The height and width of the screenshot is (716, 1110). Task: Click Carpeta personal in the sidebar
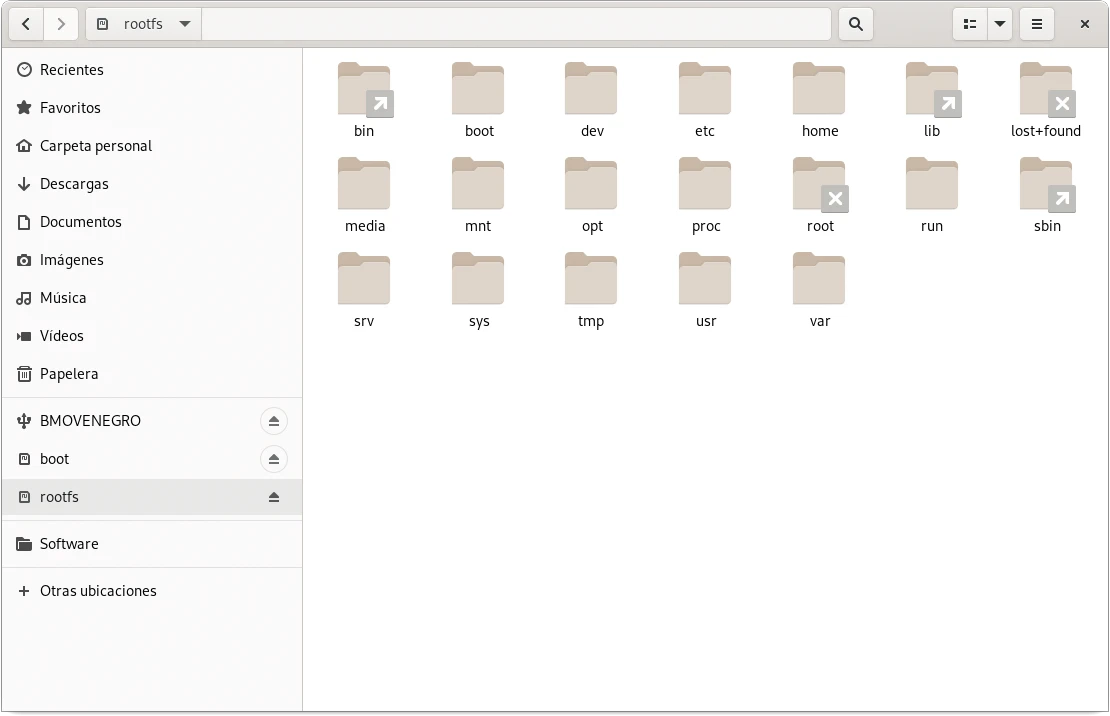(x=96, y=146)
